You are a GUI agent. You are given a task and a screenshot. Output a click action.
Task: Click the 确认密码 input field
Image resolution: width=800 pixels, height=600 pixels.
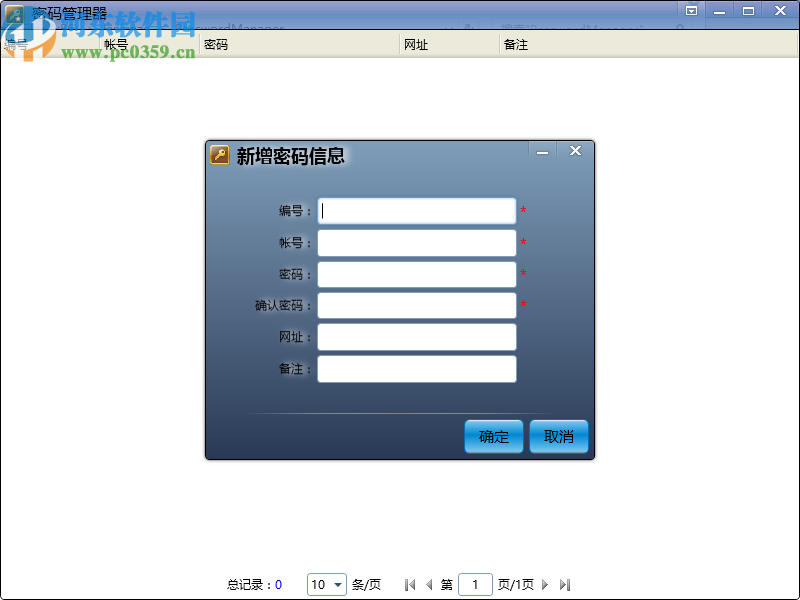coord(417,306)
